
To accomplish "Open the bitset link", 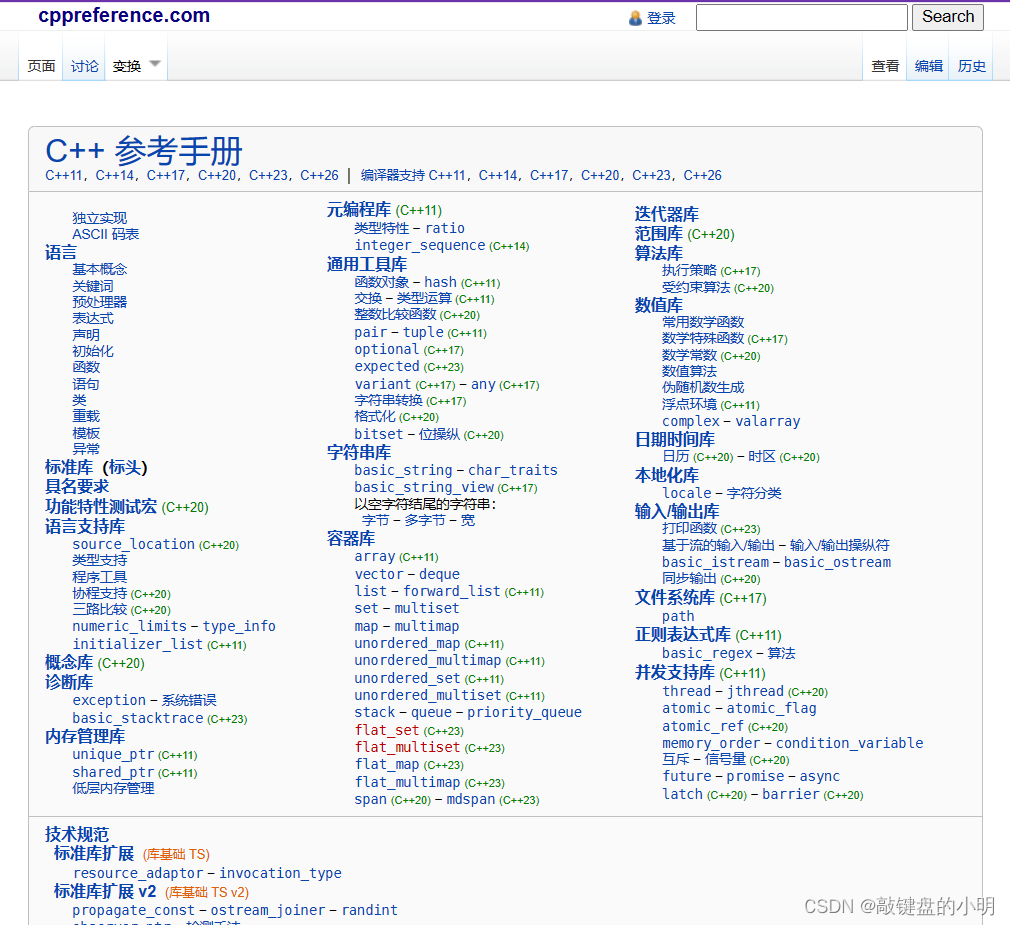I will 379,434.
